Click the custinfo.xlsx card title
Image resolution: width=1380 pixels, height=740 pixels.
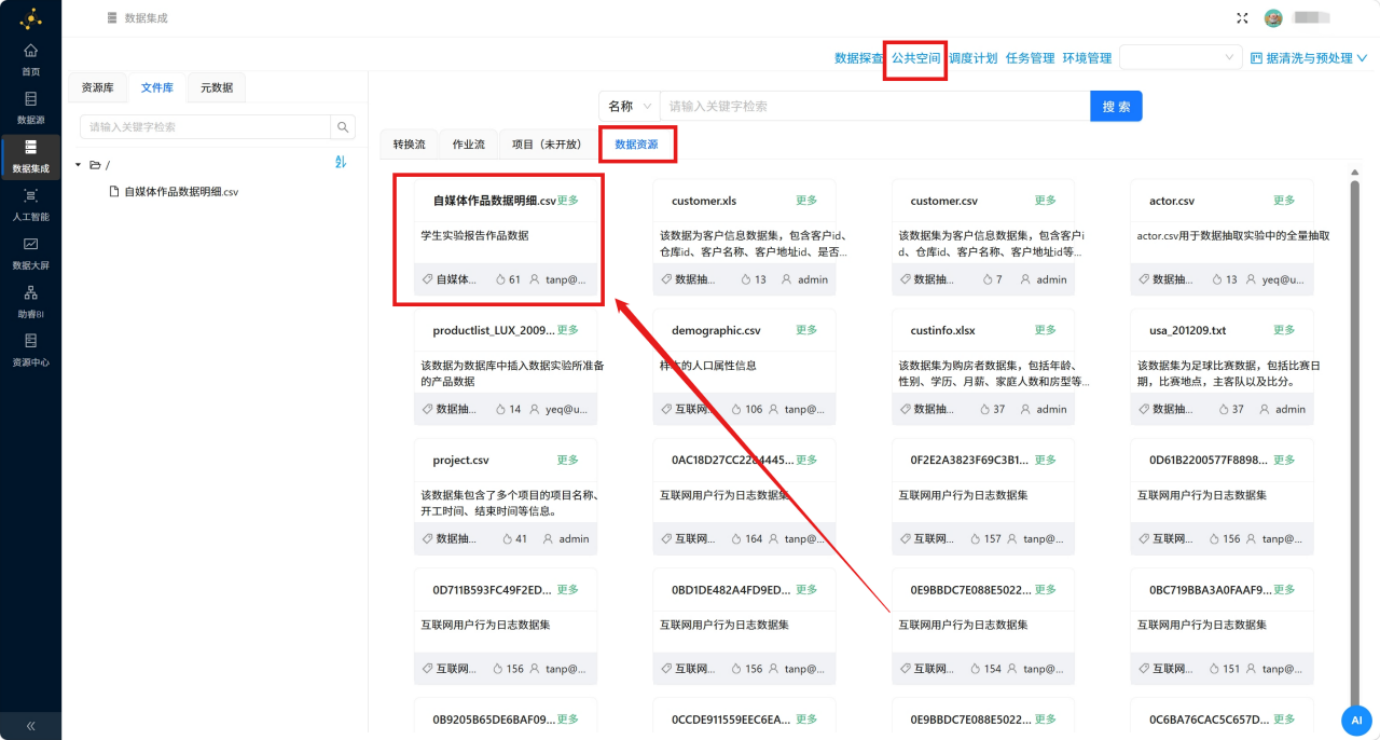(943, 330)
